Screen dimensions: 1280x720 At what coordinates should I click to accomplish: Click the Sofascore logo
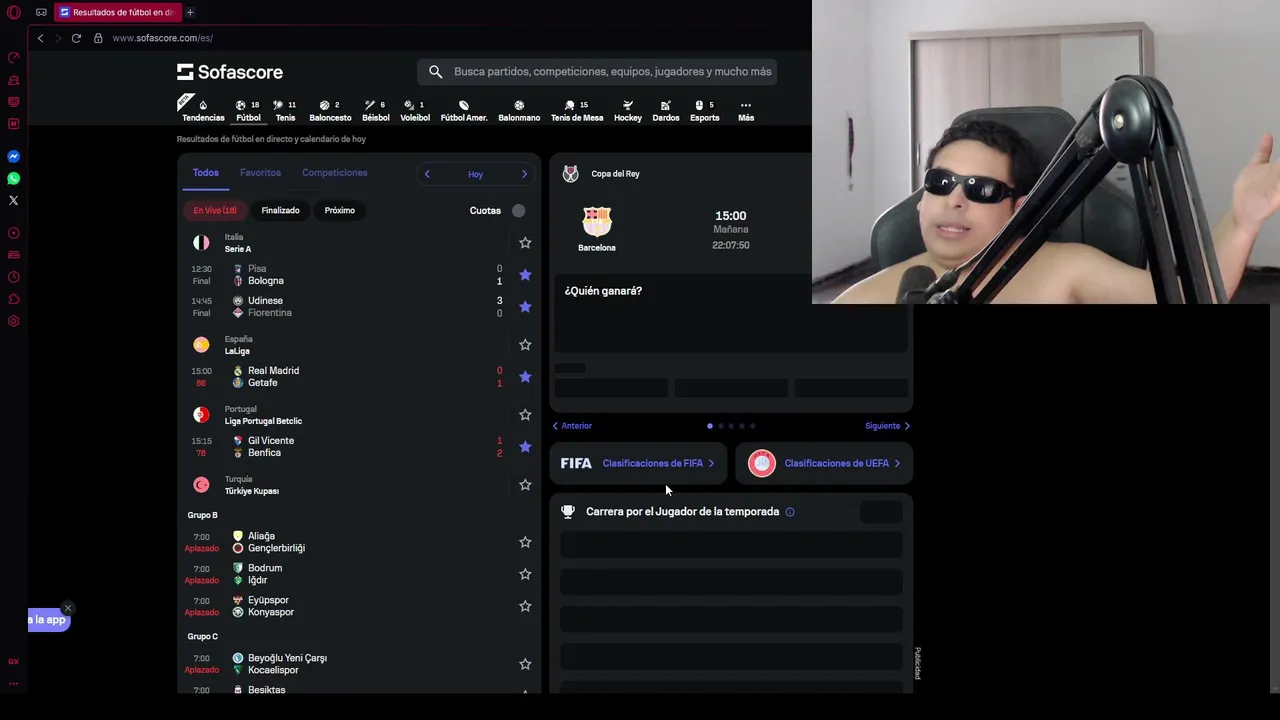(x=230, y=72)
